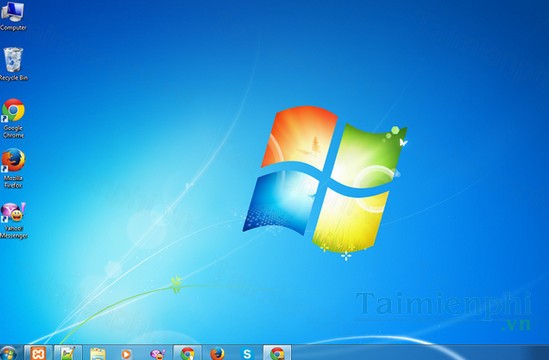Open Skype from the taskbar
The width and height of the screenshot is (549, 360).
coord(247,354)
